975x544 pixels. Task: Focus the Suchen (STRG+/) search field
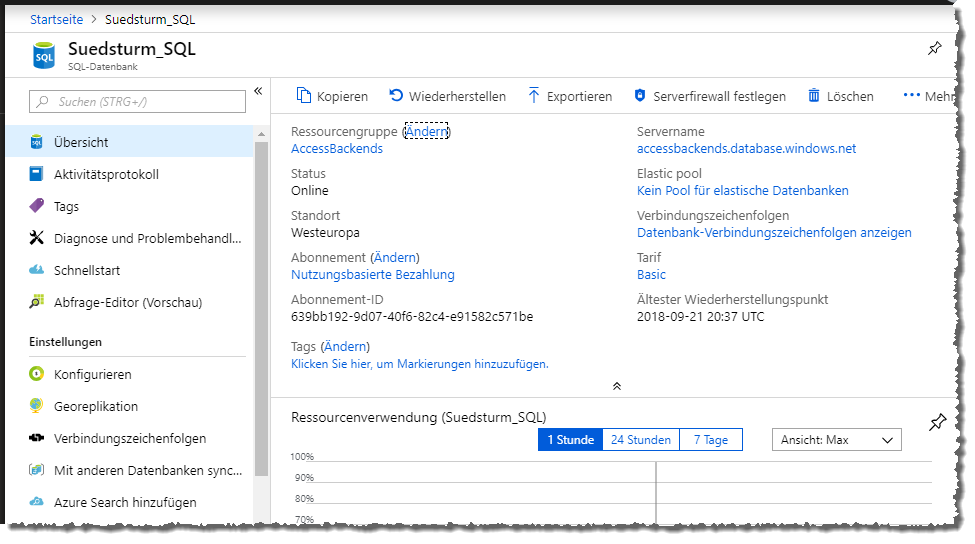click(137, 101)
